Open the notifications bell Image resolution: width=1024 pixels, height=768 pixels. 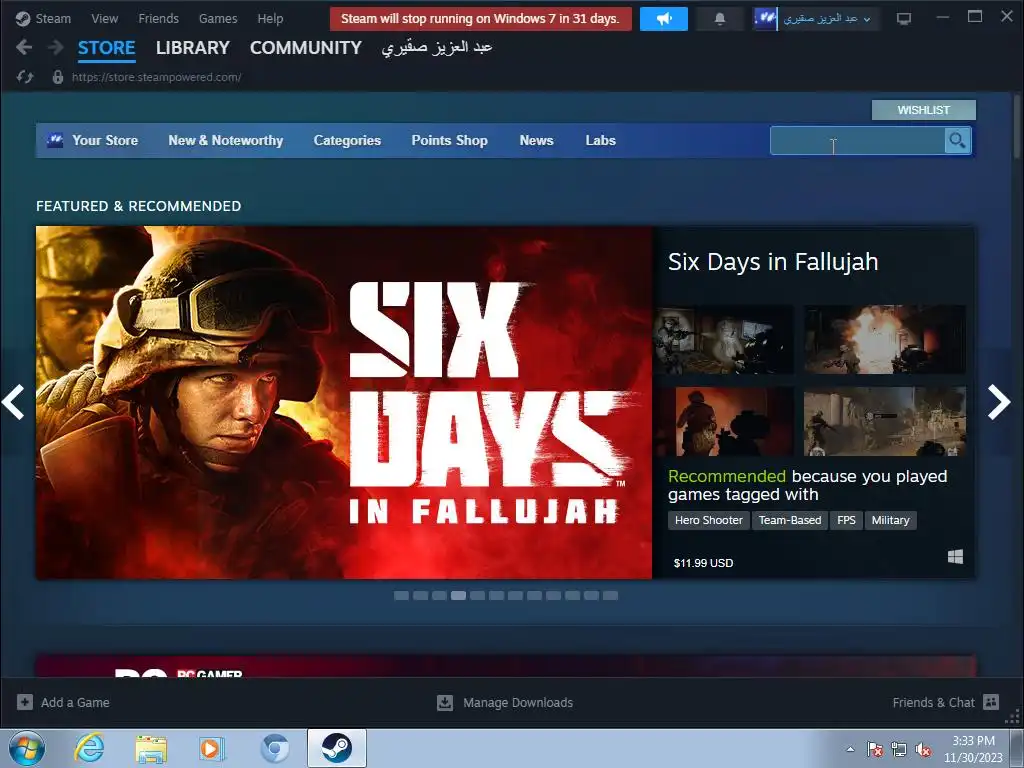point(720,19)
